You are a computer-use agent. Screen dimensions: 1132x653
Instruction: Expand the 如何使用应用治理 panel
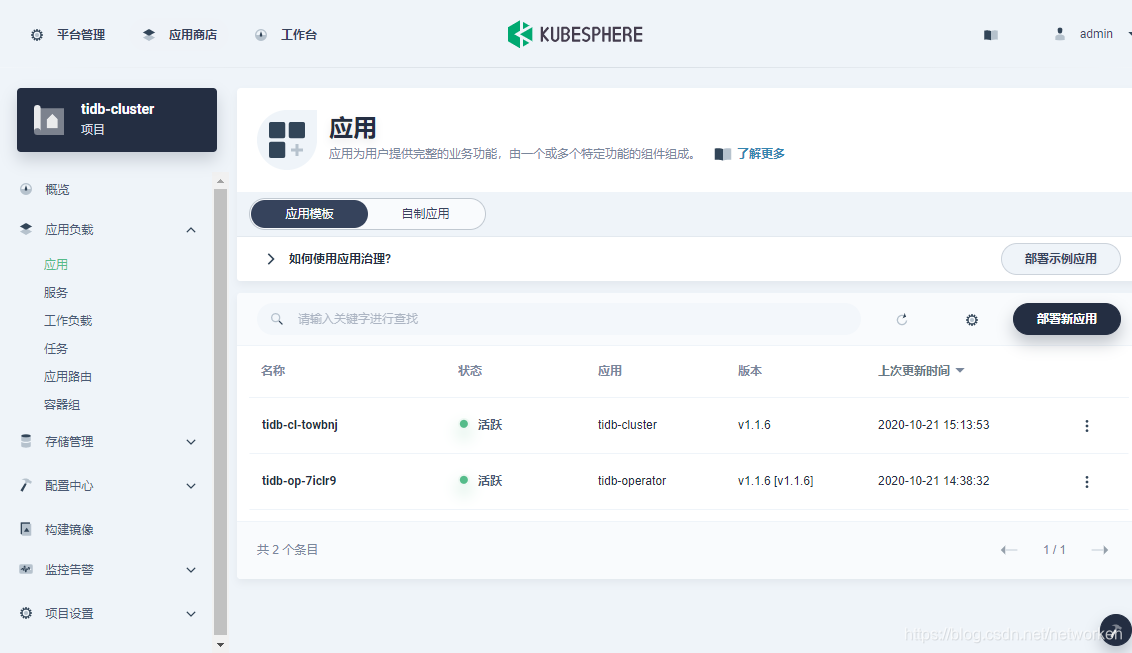tap(270, 258)
